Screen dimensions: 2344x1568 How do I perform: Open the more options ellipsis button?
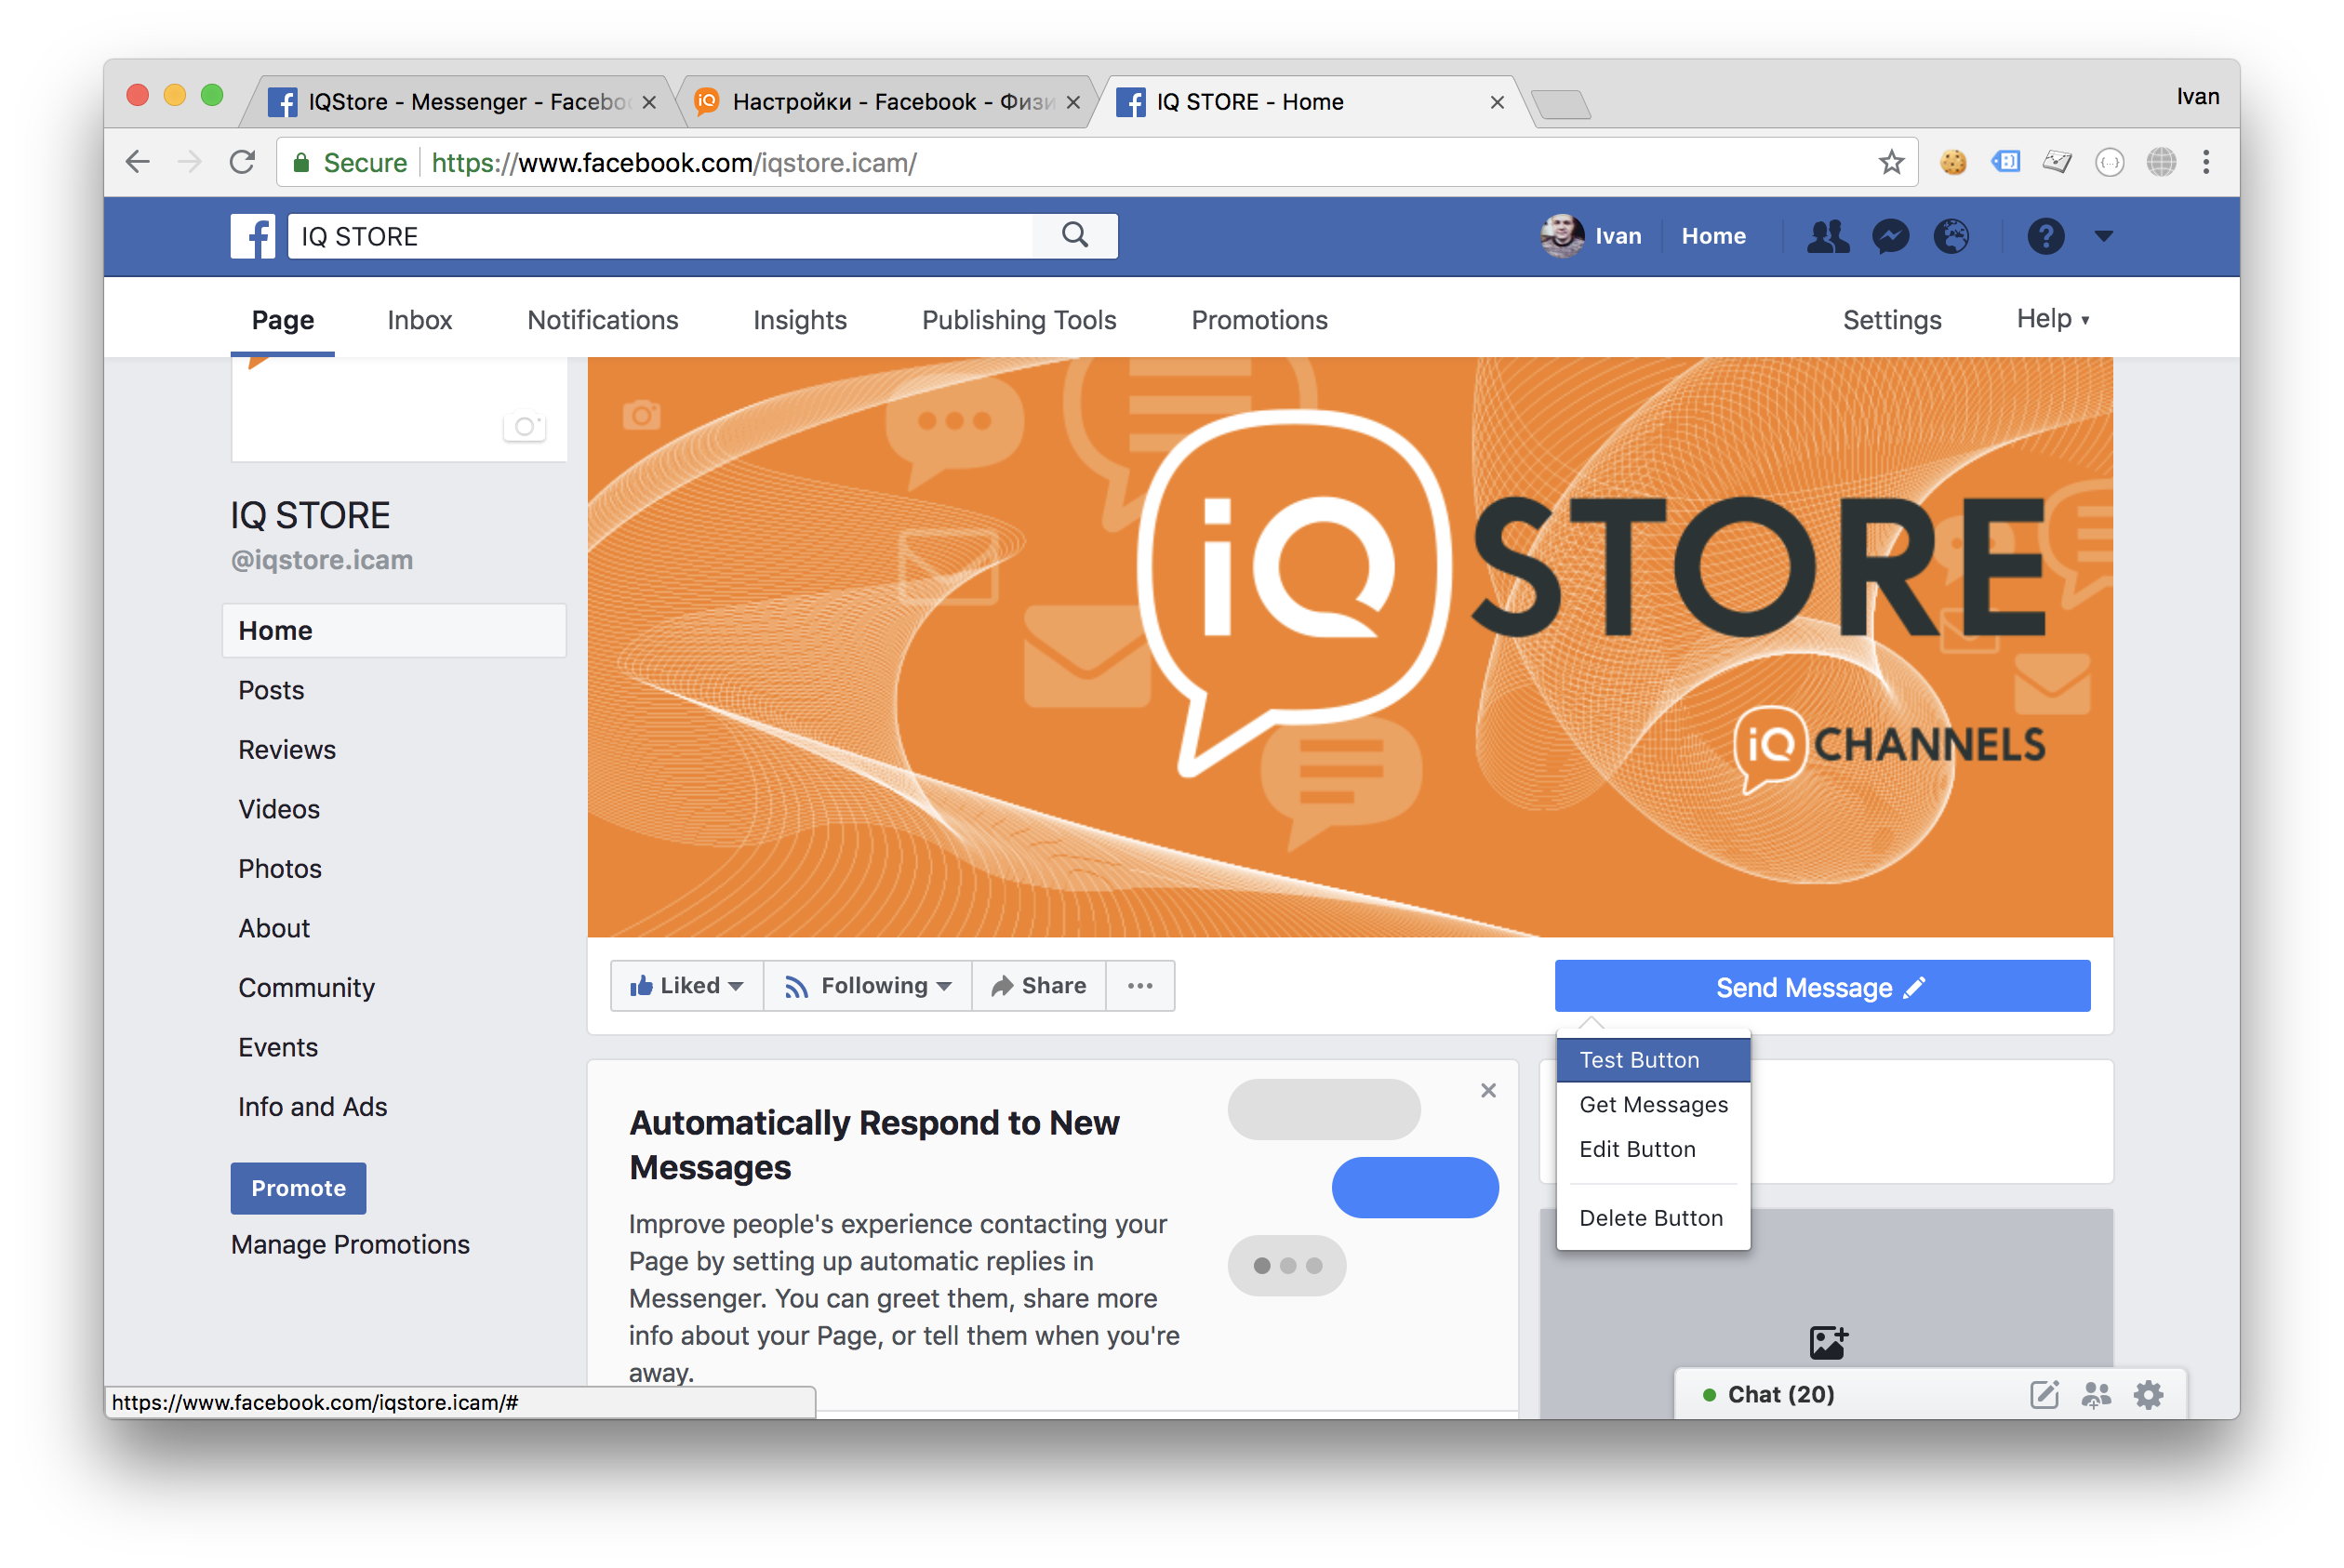coord(1140,986)
